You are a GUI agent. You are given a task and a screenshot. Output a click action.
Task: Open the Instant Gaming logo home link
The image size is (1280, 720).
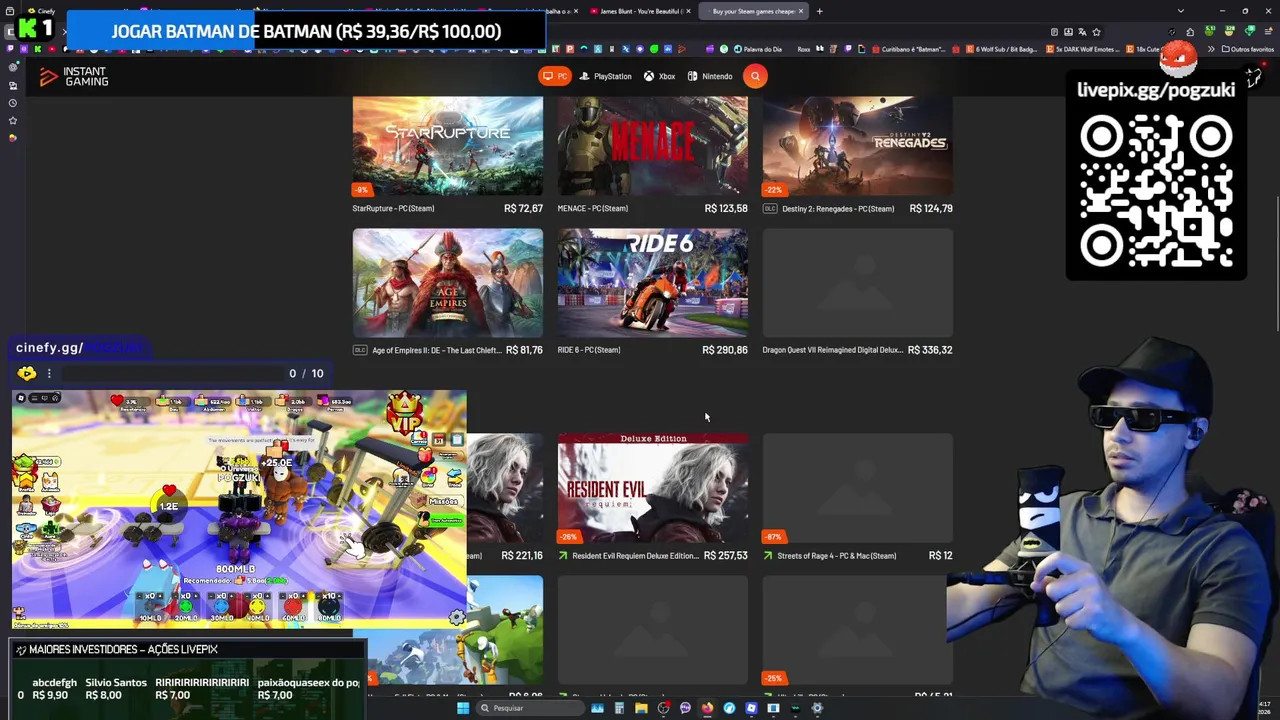(74, 76)
